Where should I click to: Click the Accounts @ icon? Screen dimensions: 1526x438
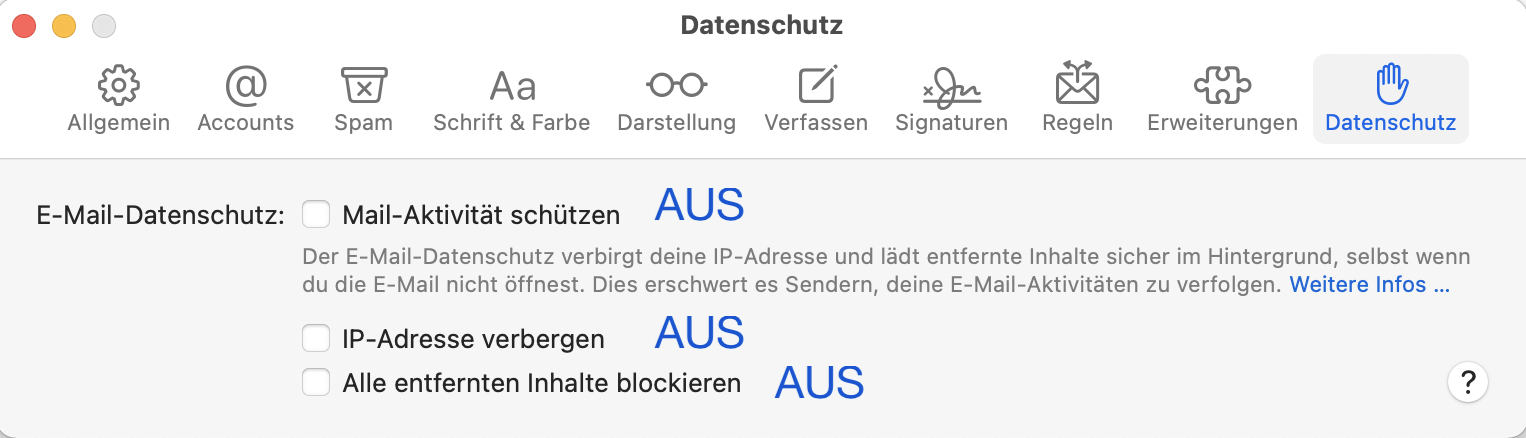[x=245, y=87]
